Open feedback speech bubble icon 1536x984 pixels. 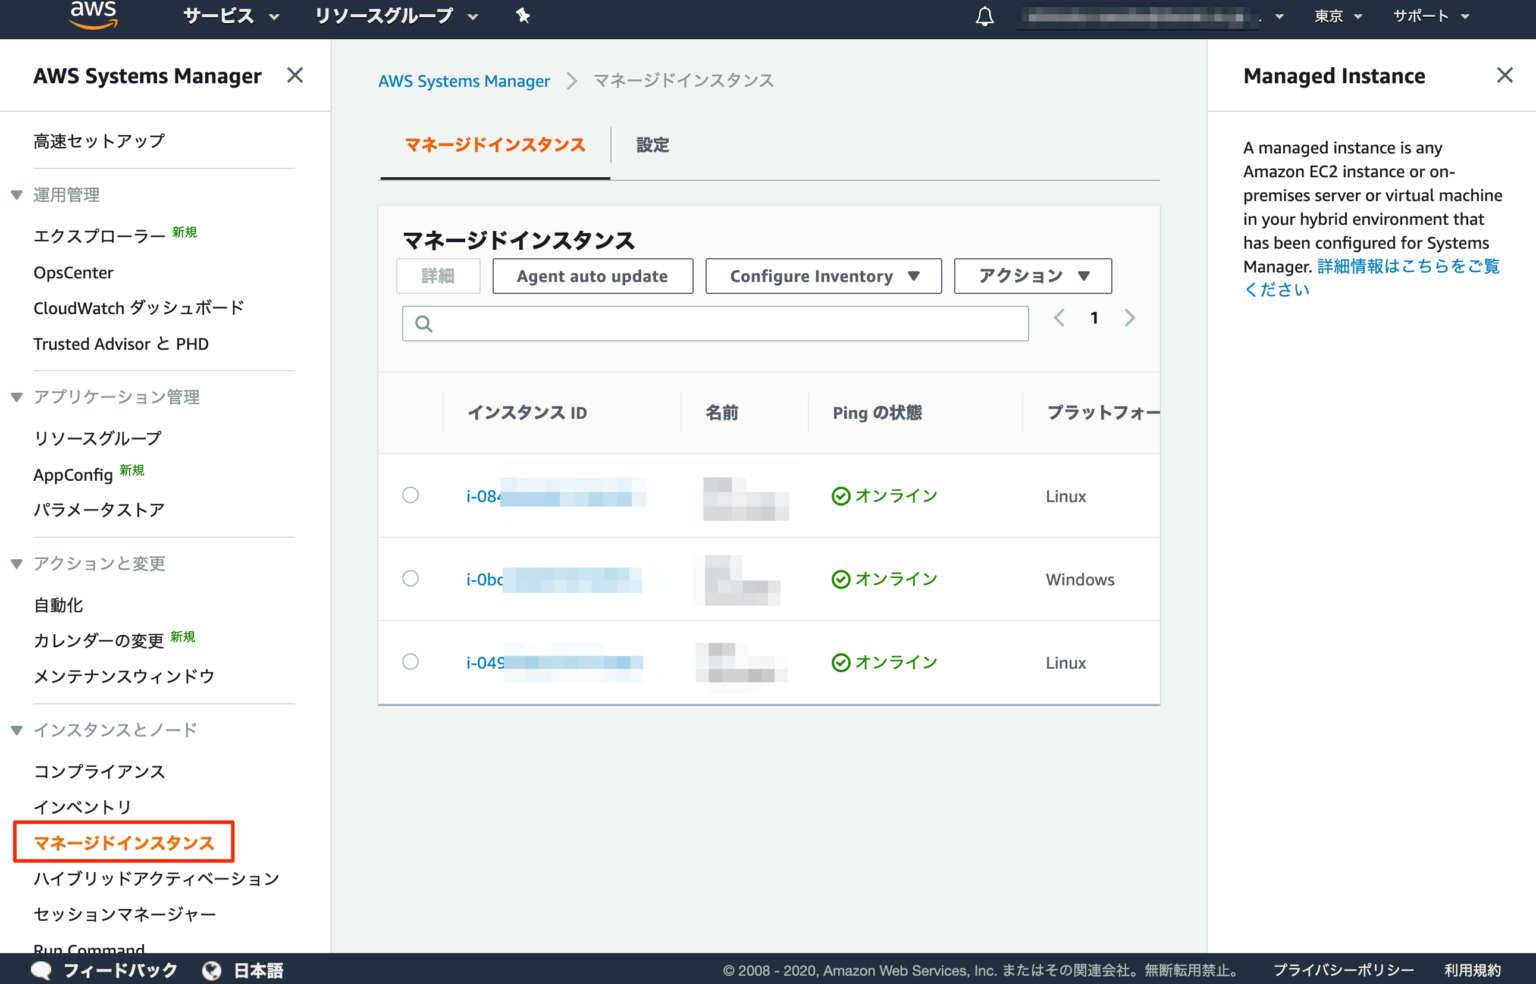coord(41,970)
